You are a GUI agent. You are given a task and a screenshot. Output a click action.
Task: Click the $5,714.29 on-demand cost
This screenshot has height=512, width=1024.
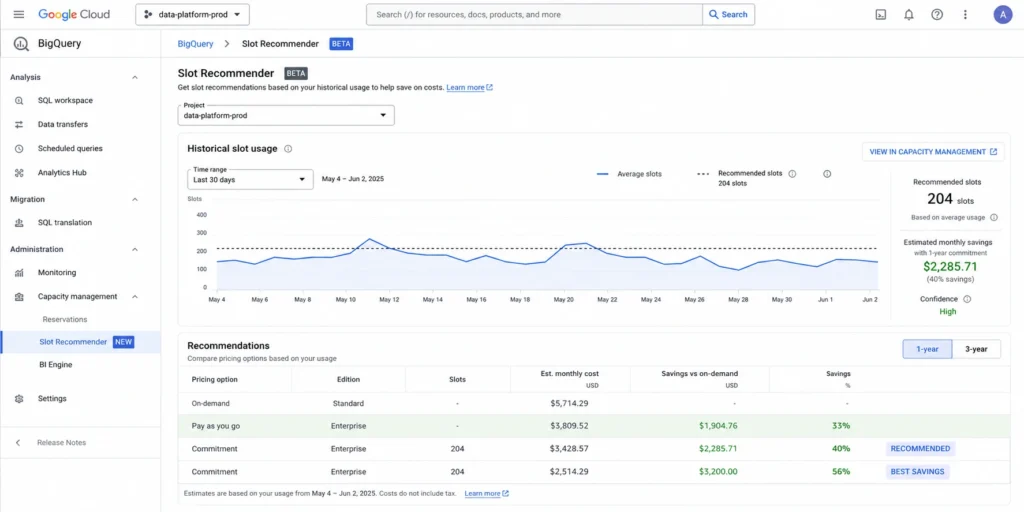coord(569,404)
